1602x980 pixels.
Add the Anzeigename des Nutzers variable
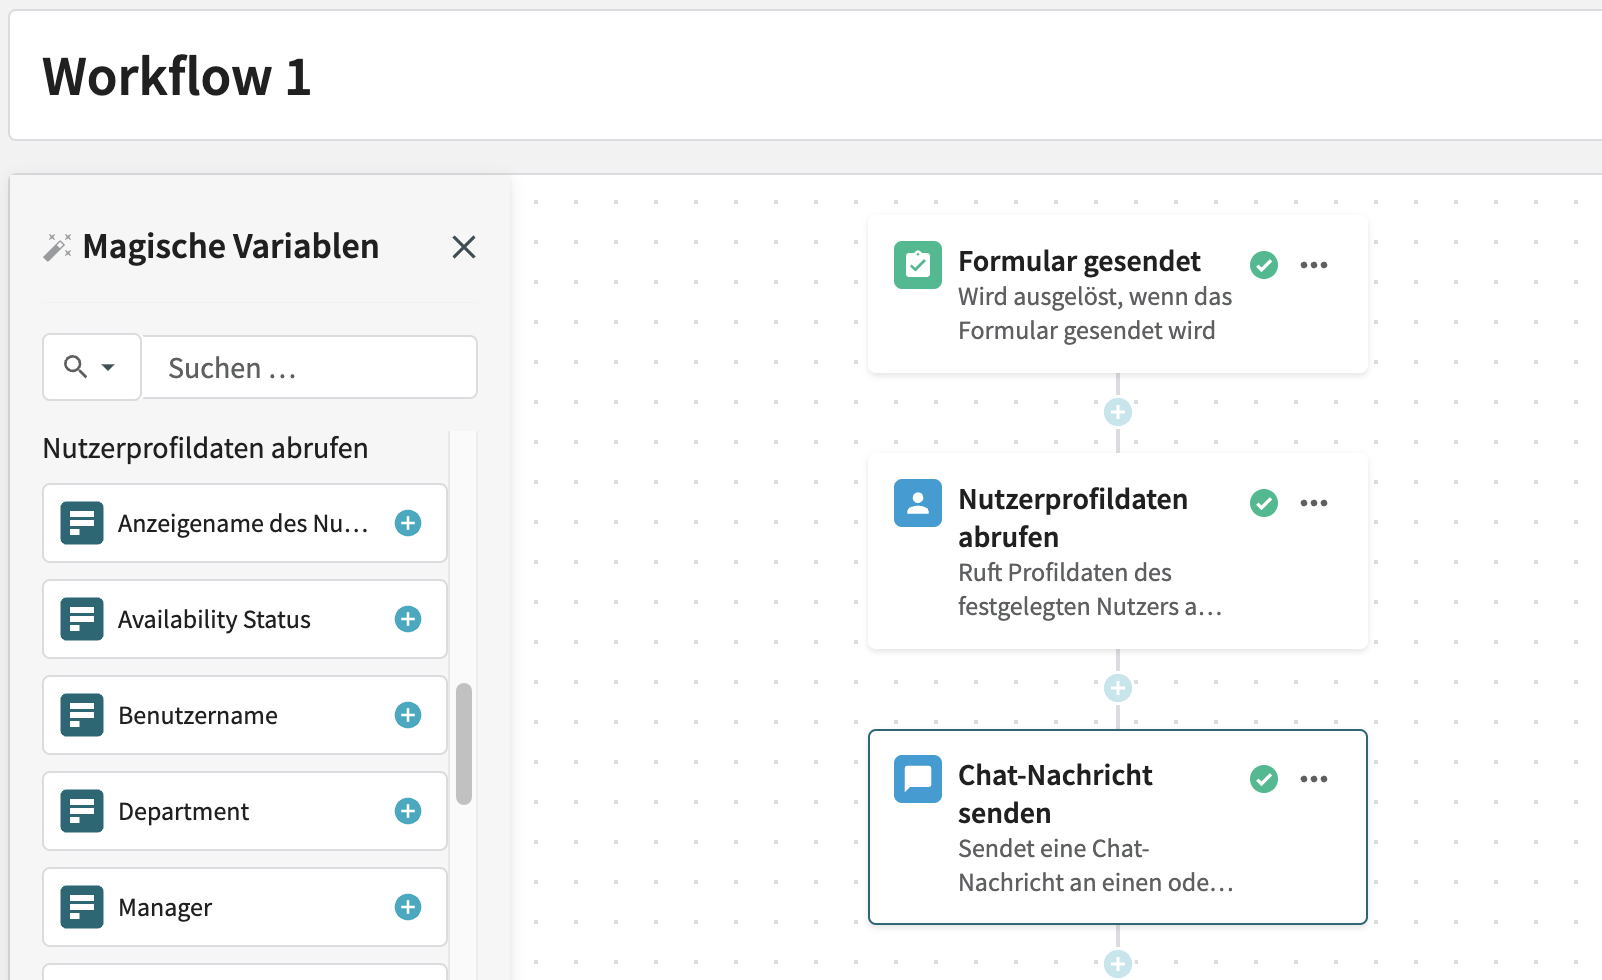pyautogui.click(x=408, y=523)
